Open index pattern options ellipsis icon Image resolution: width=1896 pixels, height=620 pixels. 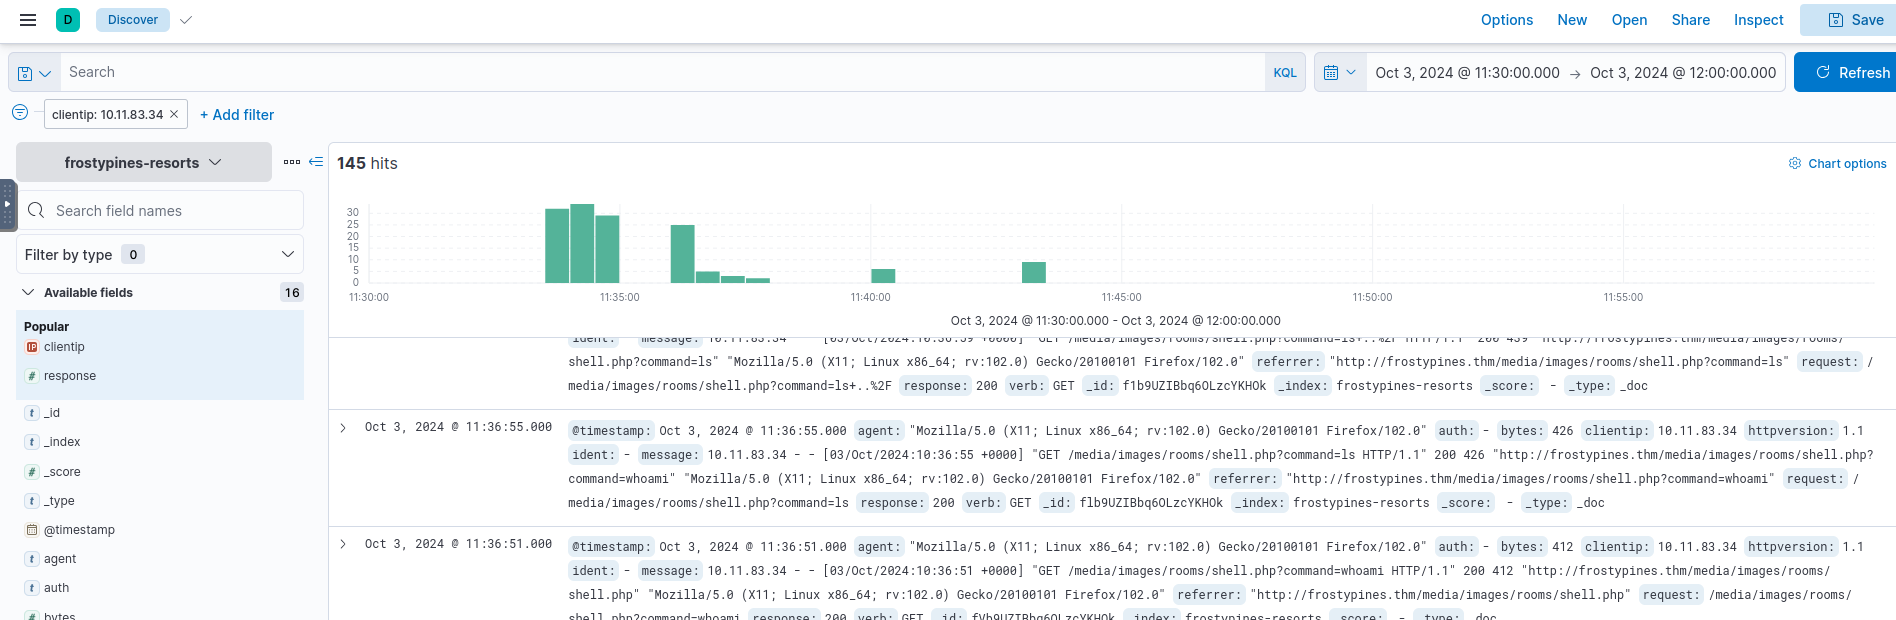point(291,162)
